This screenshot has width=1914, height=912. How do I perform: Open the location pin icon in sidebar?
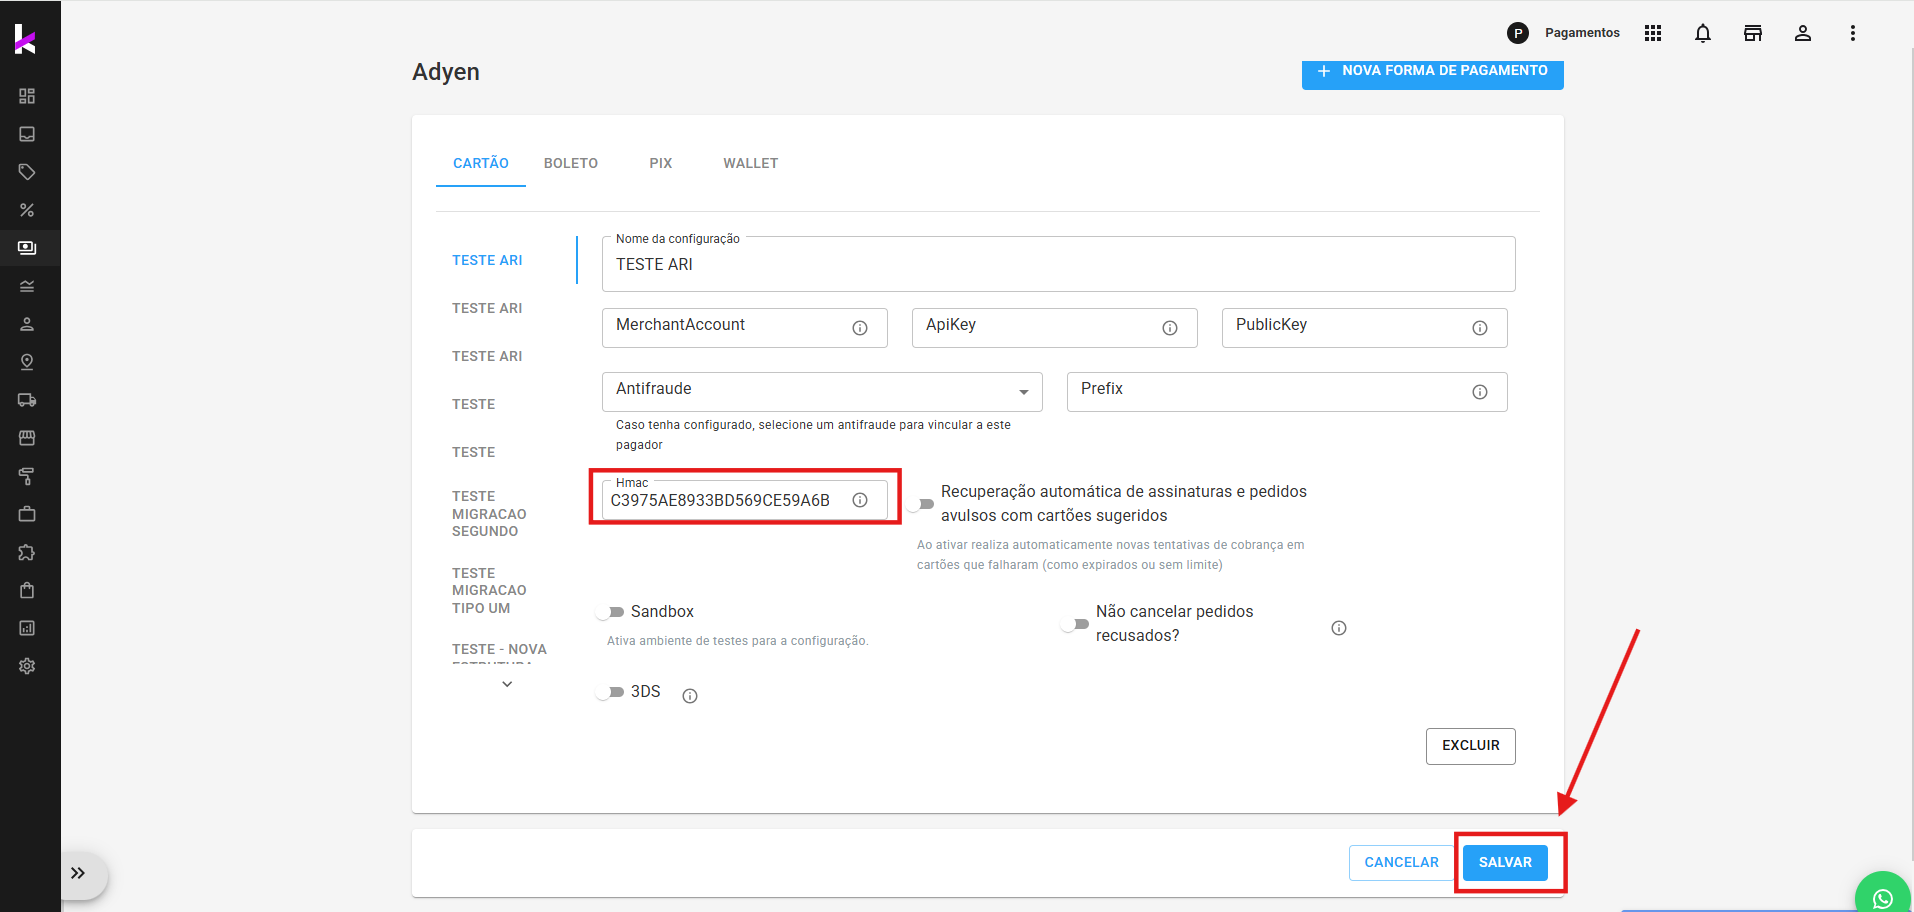pos(27,362)
